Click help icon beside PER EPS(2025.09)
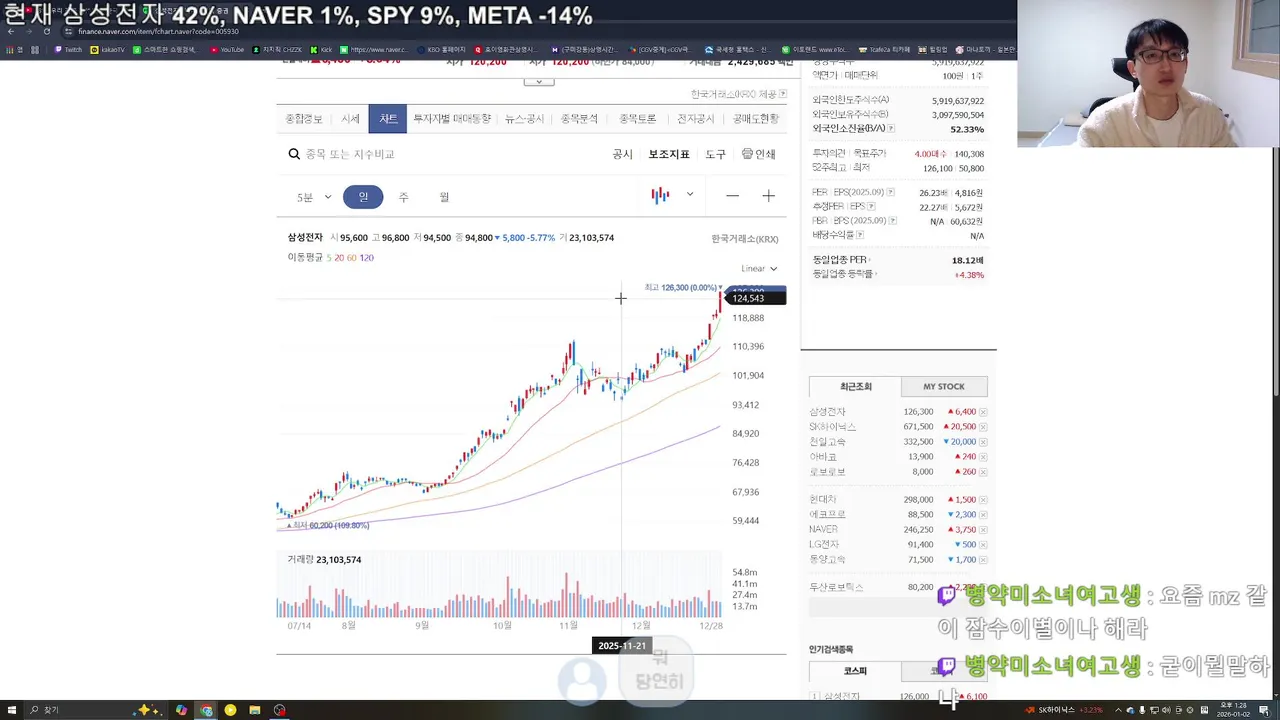The height and width of the screenshot is (720, 1280). point(892,193)
